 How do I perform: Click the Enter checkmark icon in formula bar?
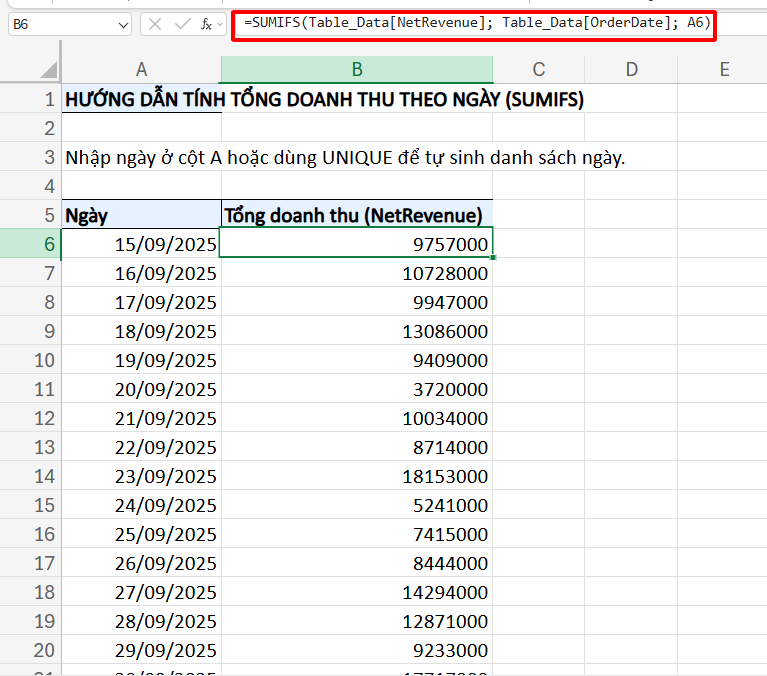(x=181, y=24)
